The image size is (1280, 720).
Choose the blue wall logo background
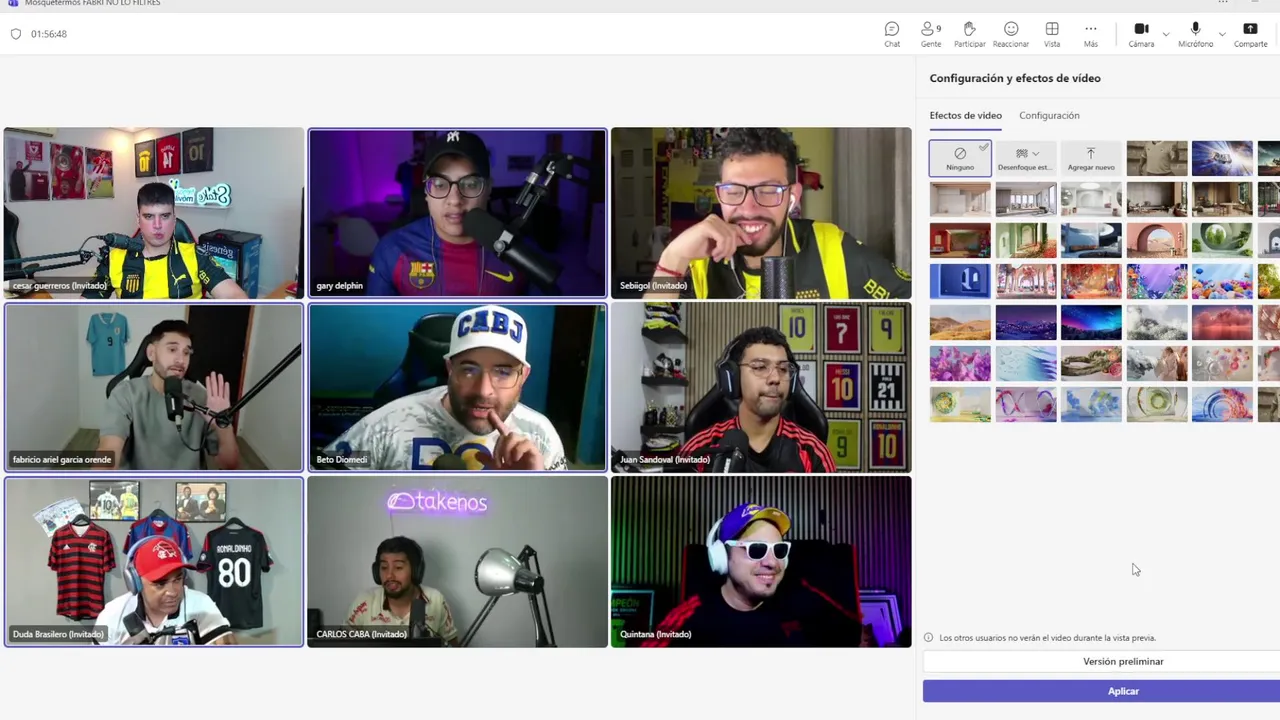coord(960,281)
